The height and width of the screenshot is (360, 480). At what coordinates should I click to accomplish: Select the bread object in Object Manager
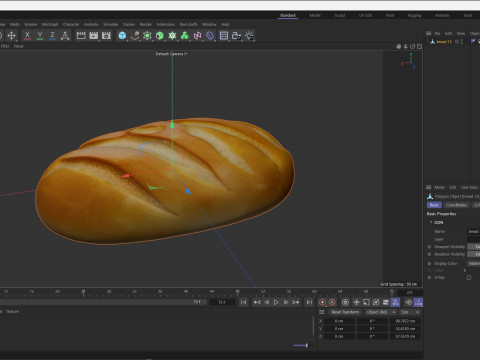444,42
